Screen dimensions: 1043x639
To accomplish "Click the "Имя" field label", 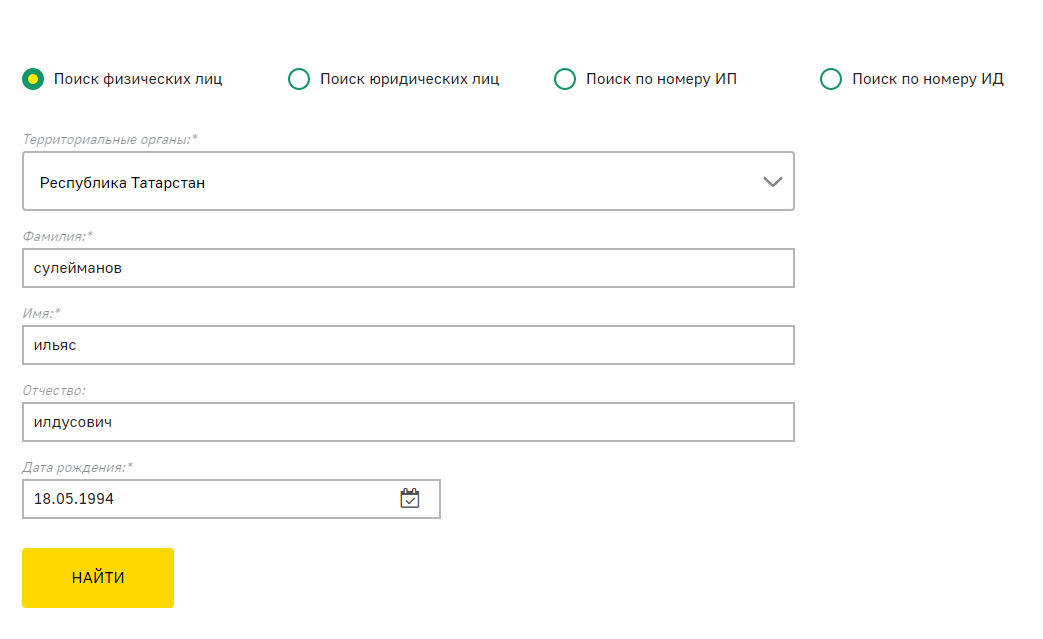I will click(x=41, y=313).
